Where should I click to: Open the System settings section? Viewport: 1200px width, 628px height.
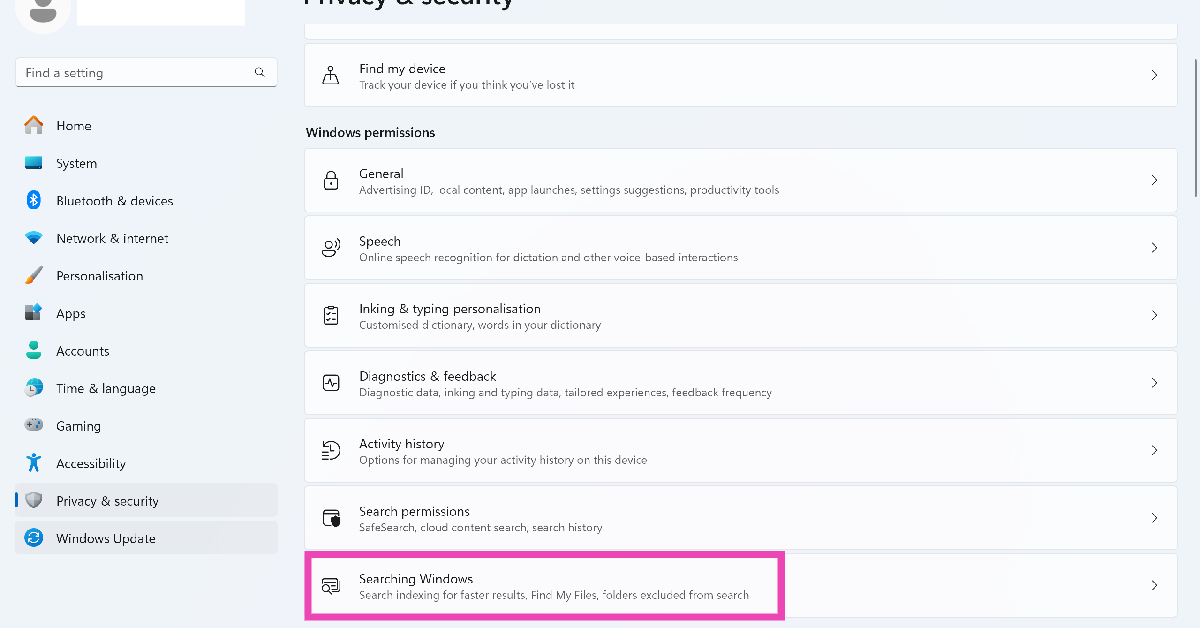point(77,163)
